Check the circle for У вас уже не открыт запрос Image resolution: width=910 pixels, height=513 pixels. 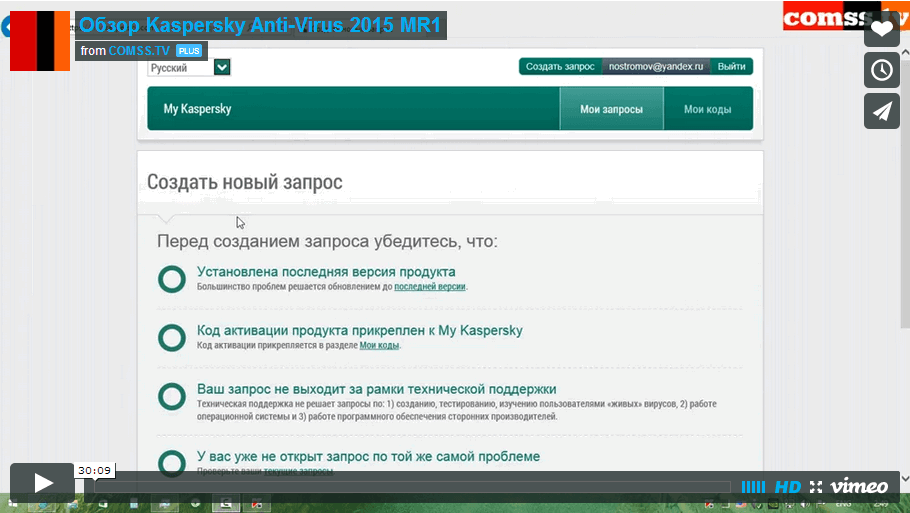(x=172, y=463)
